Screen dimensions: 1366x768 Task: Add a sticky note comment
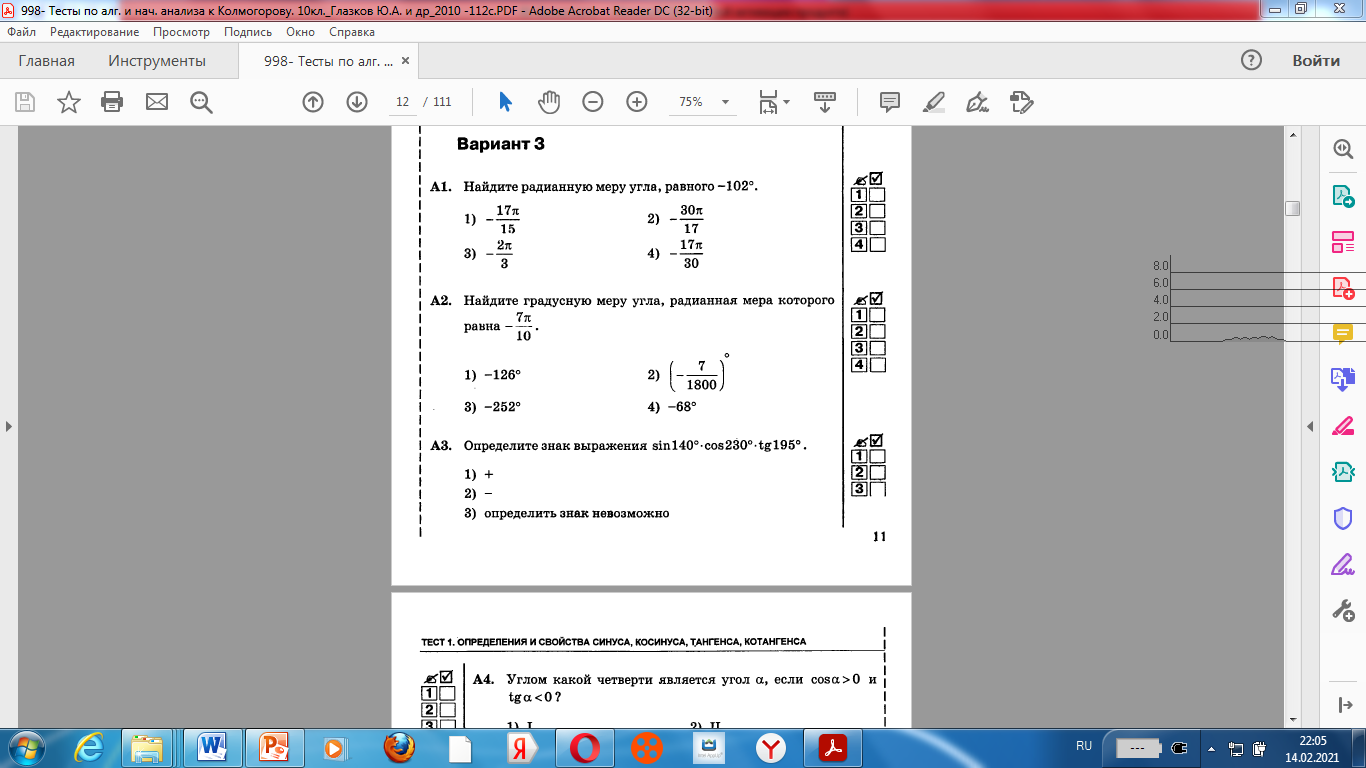889,102
